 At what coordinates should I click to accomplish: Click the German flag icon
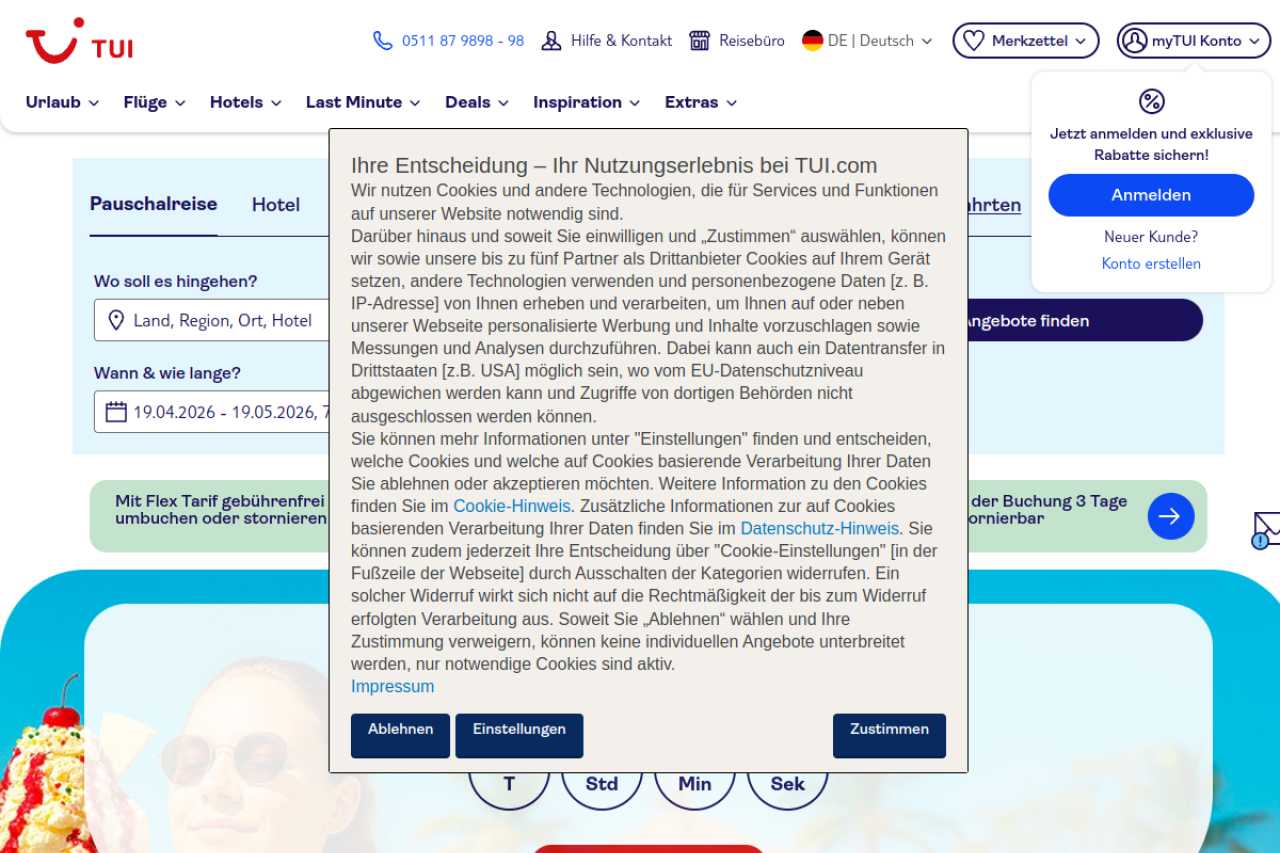click(813, 41)
